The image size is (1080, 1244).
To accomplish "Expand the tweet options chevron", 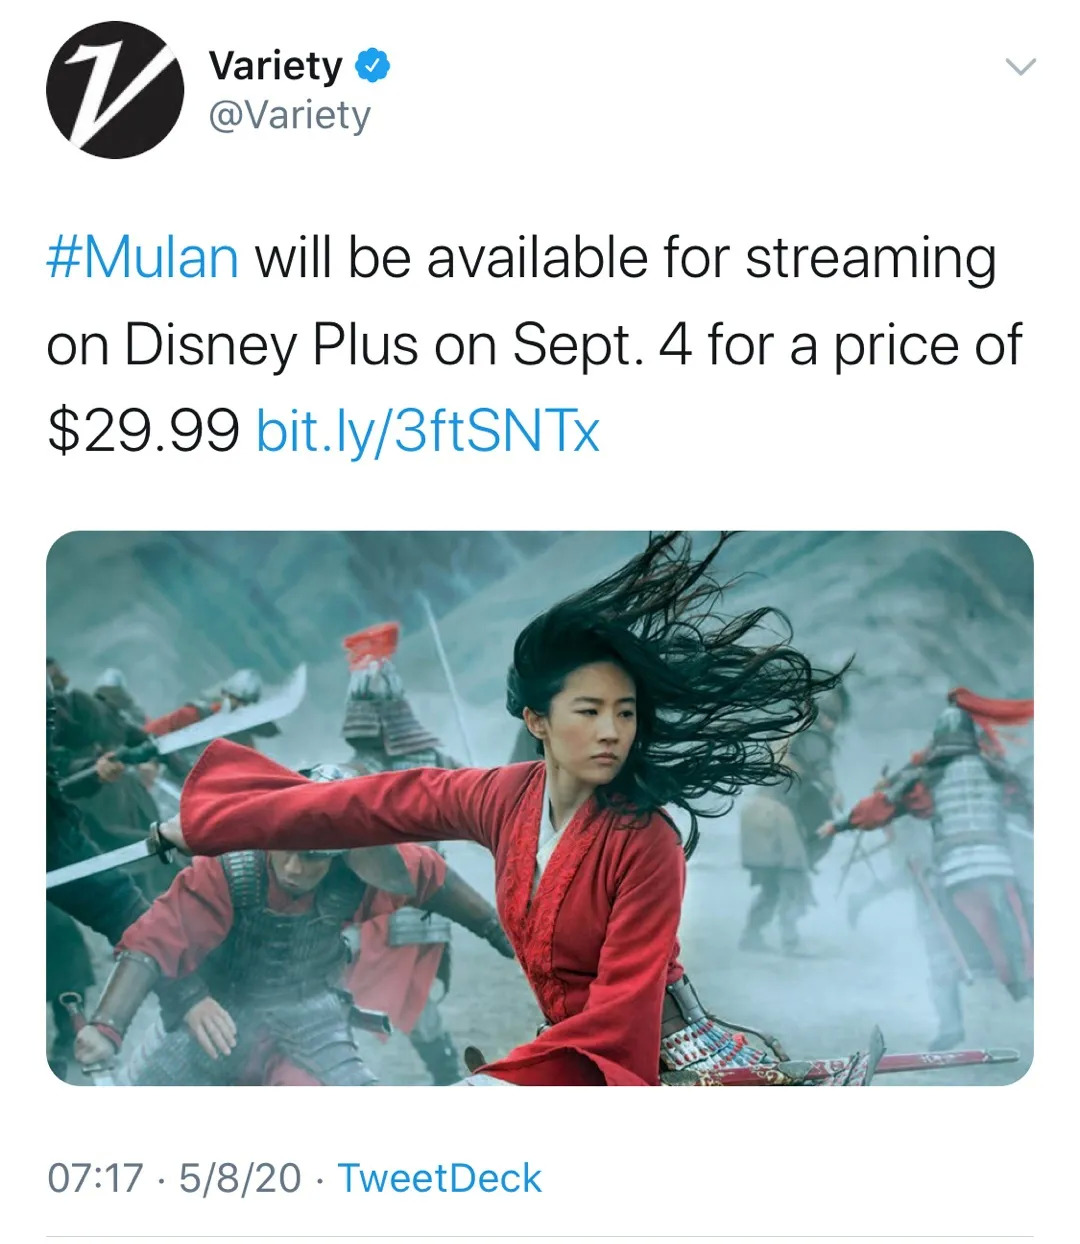I will tap(1019, 67).
